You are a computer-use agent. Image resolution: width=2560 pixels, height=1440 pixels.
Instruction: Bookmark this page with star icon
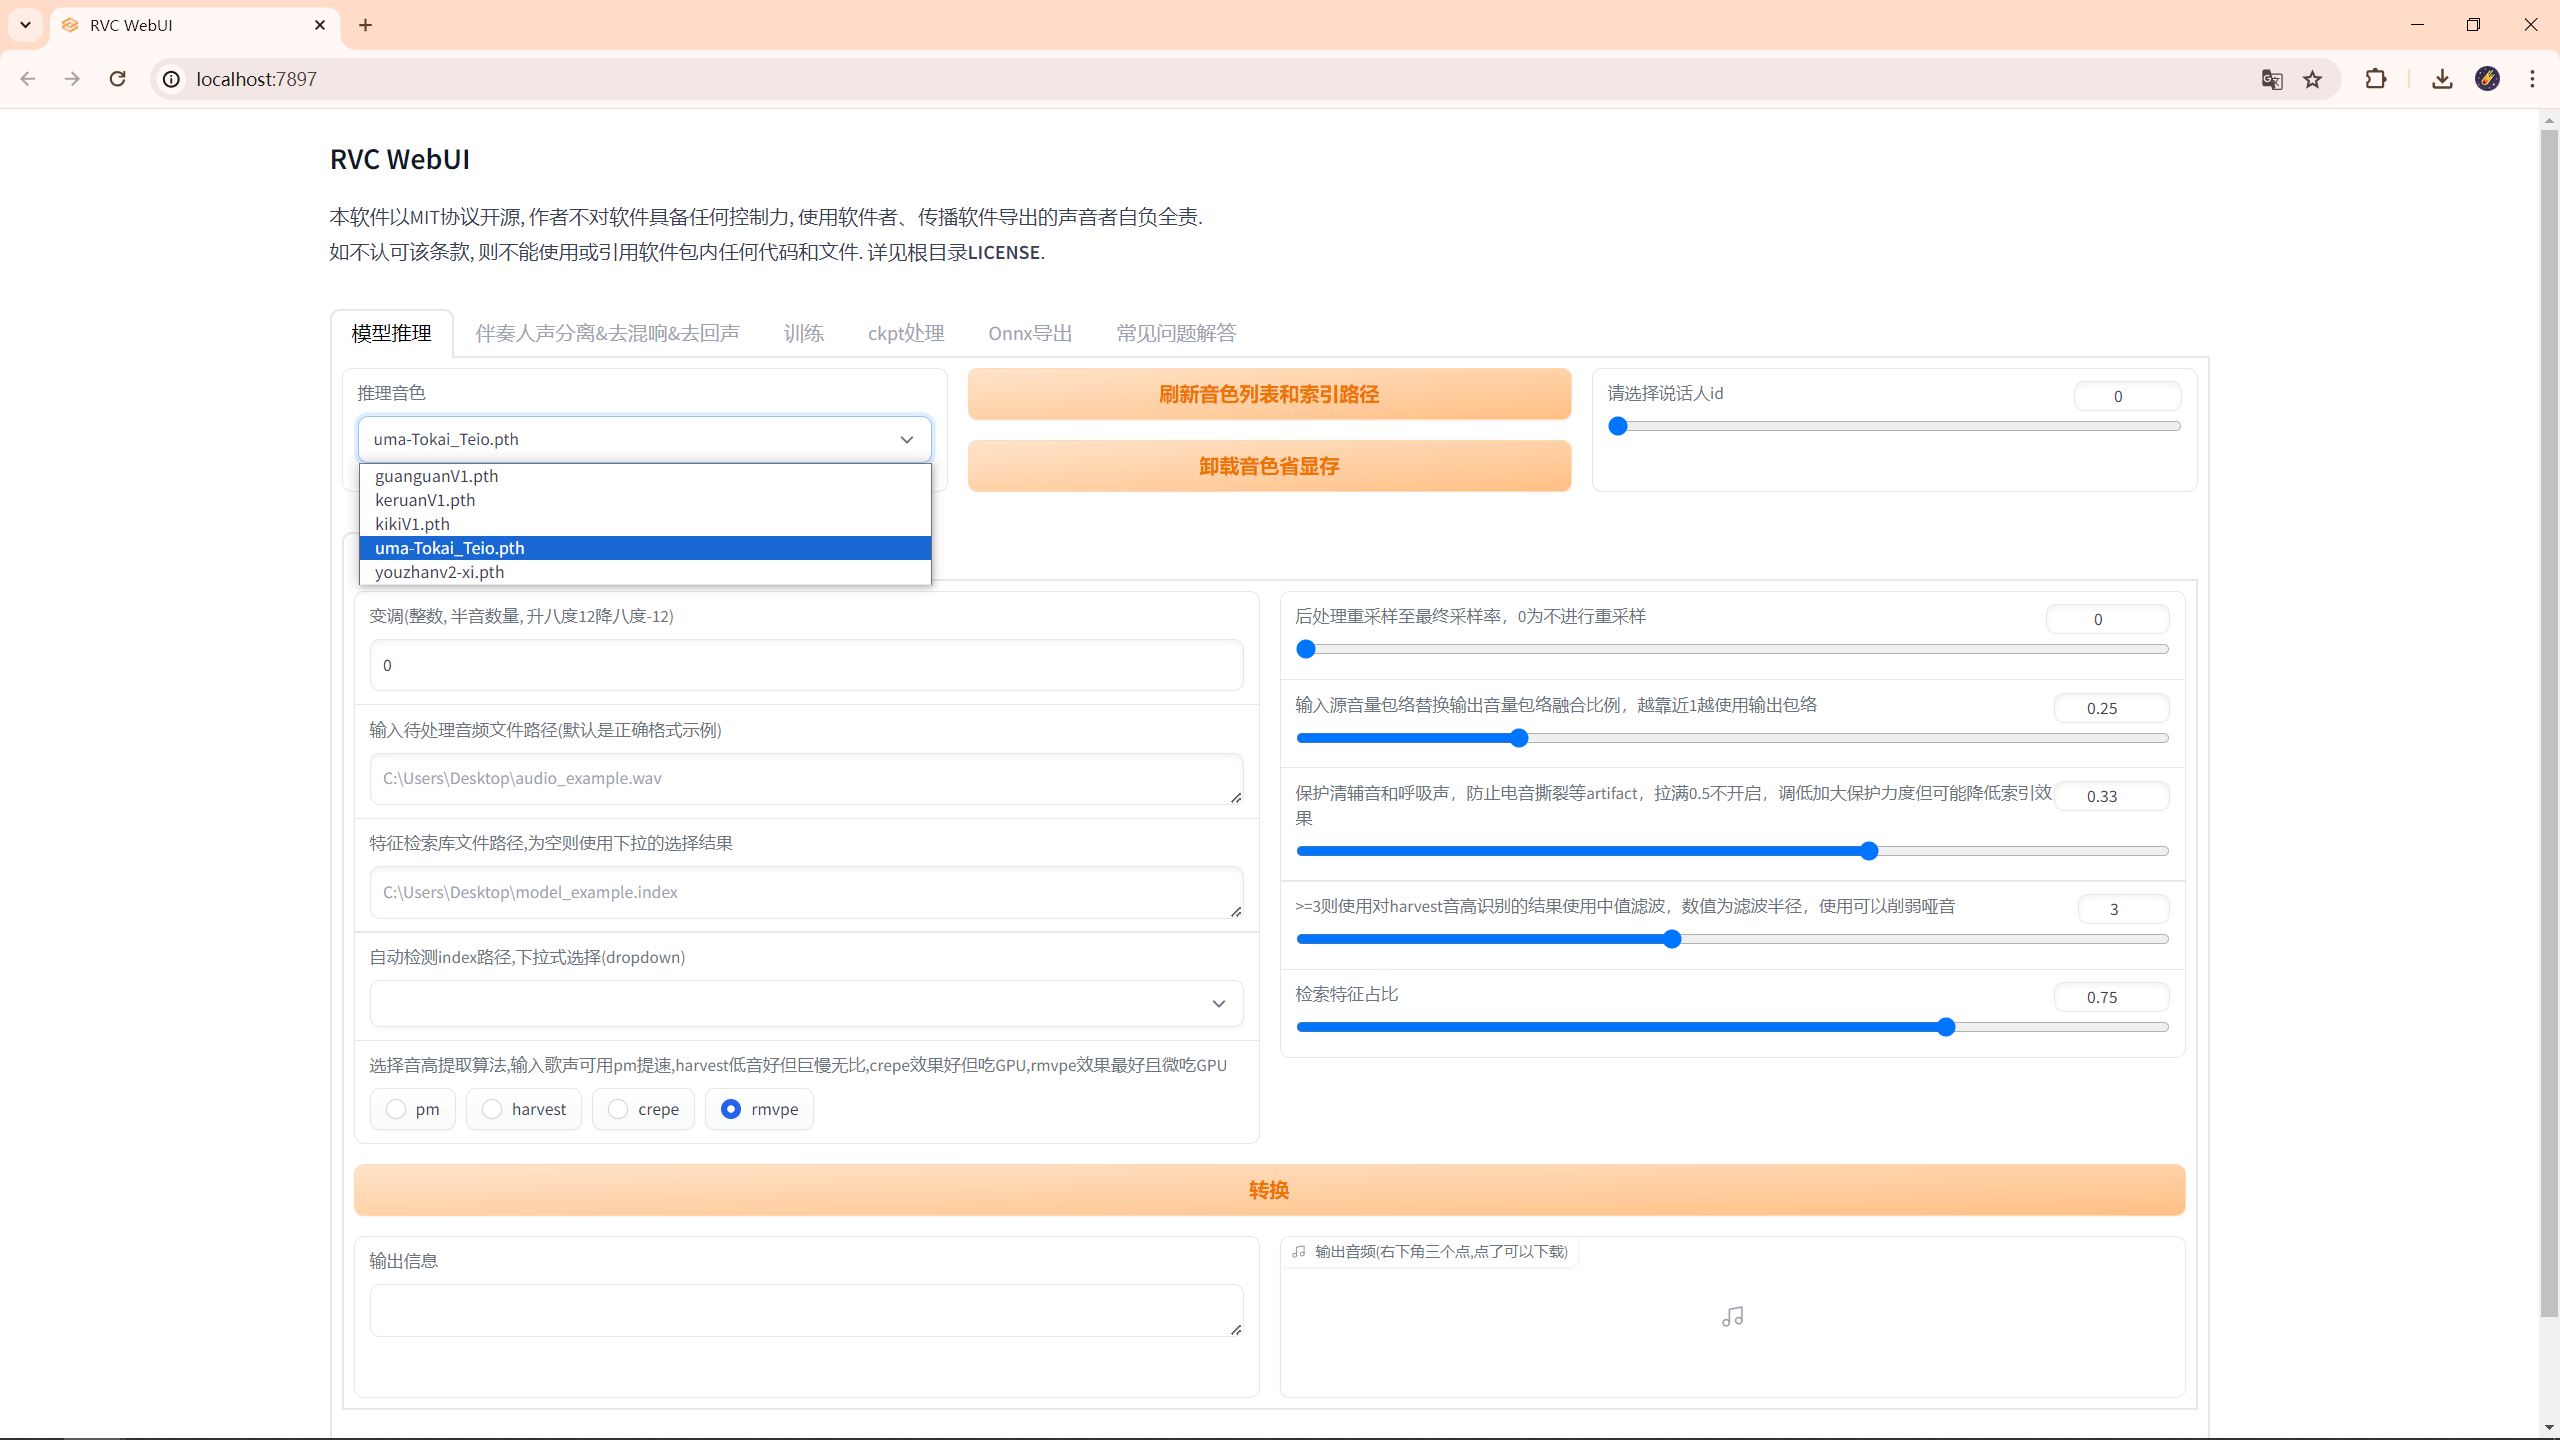(x=2312, y=79)
